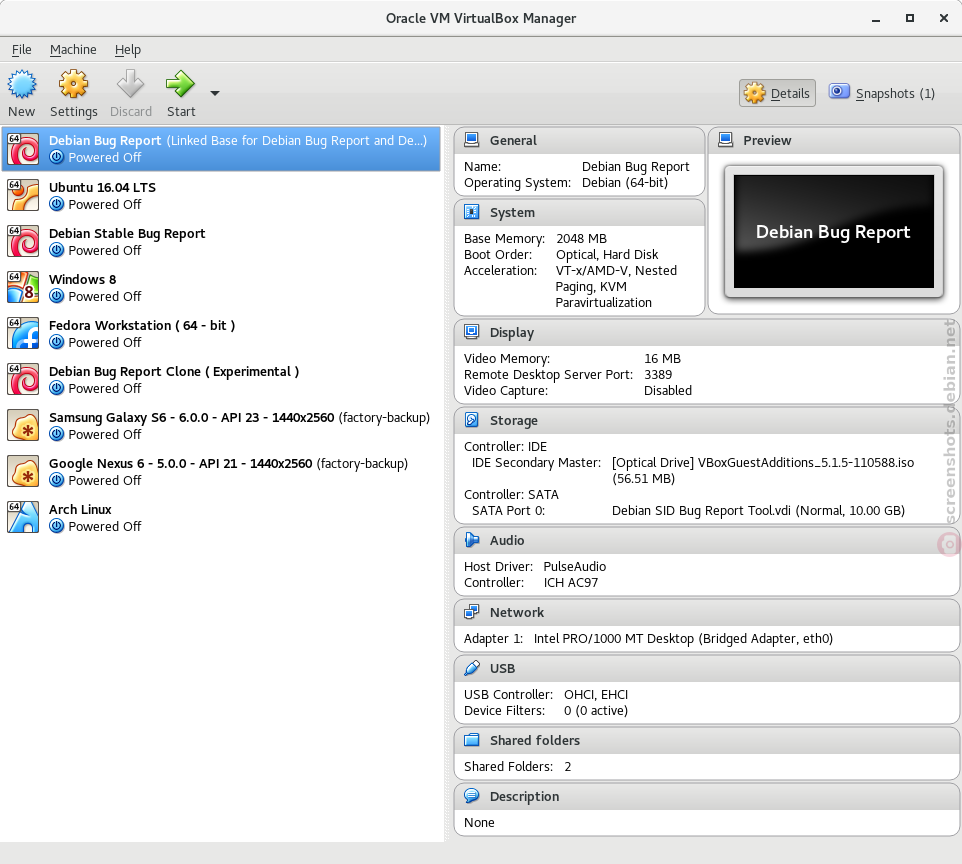Screen dimensions: 962x864
Task: Click Powered Off status icon for Ubuntu
Action: [x=56, y=204]
